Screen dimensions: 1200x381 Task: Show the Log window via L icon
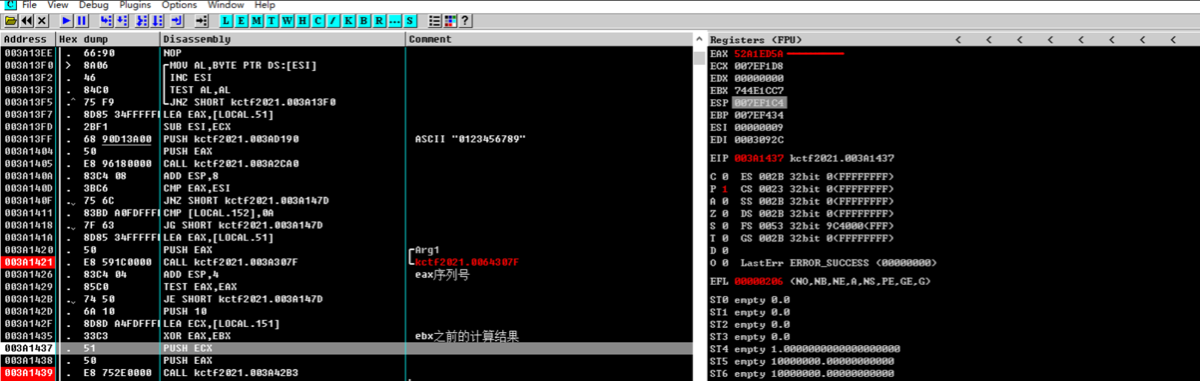point(226,20)
